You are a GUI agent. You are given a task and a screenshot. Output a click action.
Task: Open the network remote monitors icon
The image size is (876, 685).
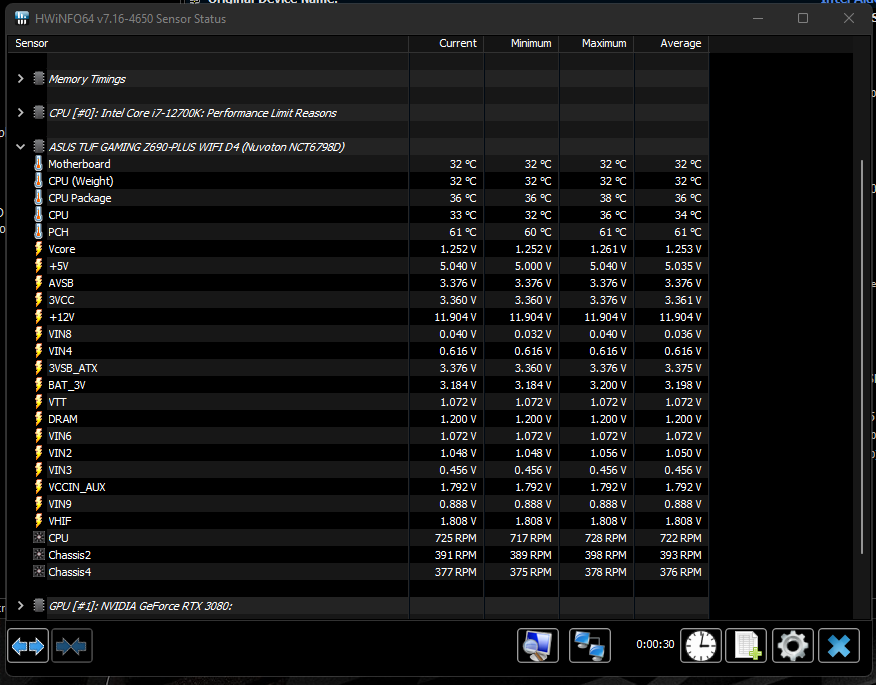(x=589, y=646)
